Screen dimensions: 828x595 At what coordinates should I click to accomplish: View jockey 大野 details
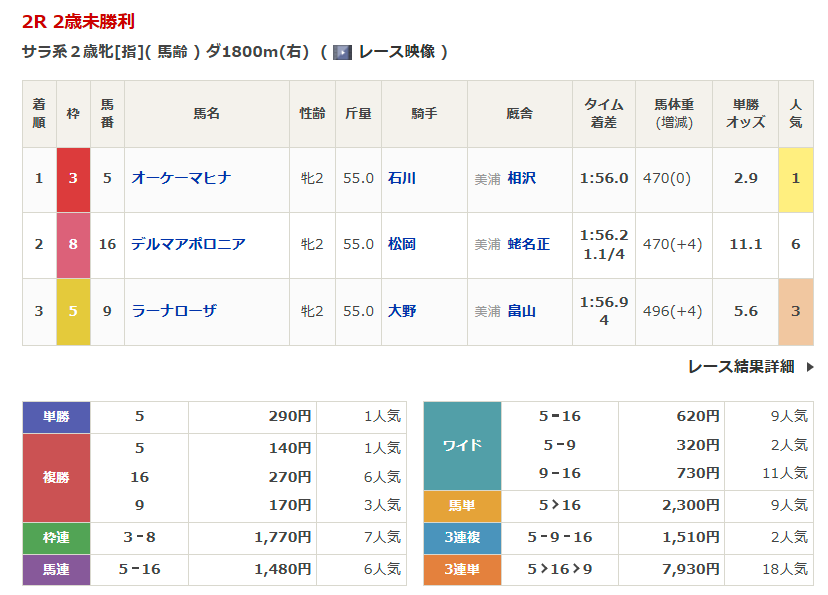tap(402, 311)
